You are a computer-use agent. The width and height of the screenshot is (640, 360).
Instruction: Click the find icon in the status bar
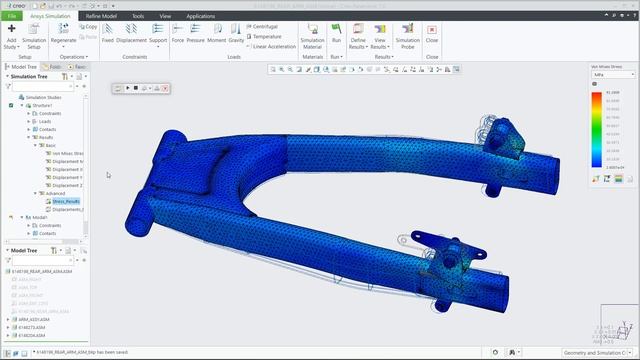click(511, 352)
